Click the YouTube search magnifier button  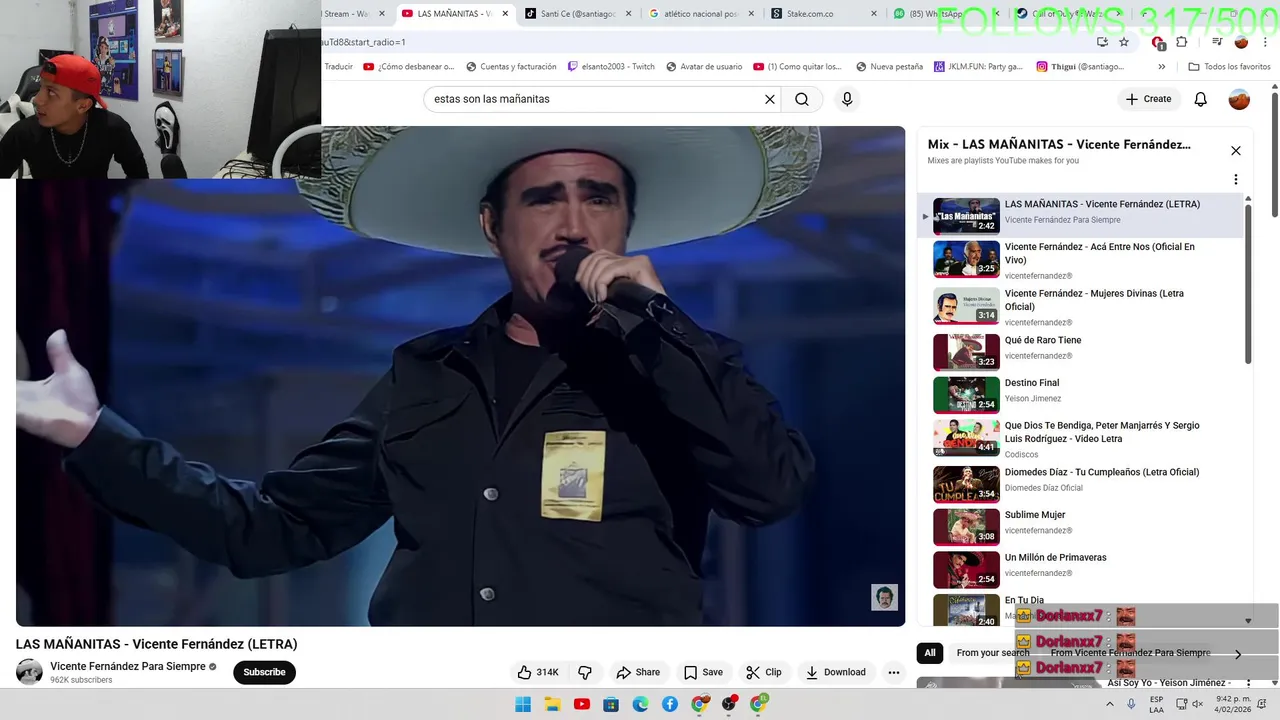[x=802, y=99]
